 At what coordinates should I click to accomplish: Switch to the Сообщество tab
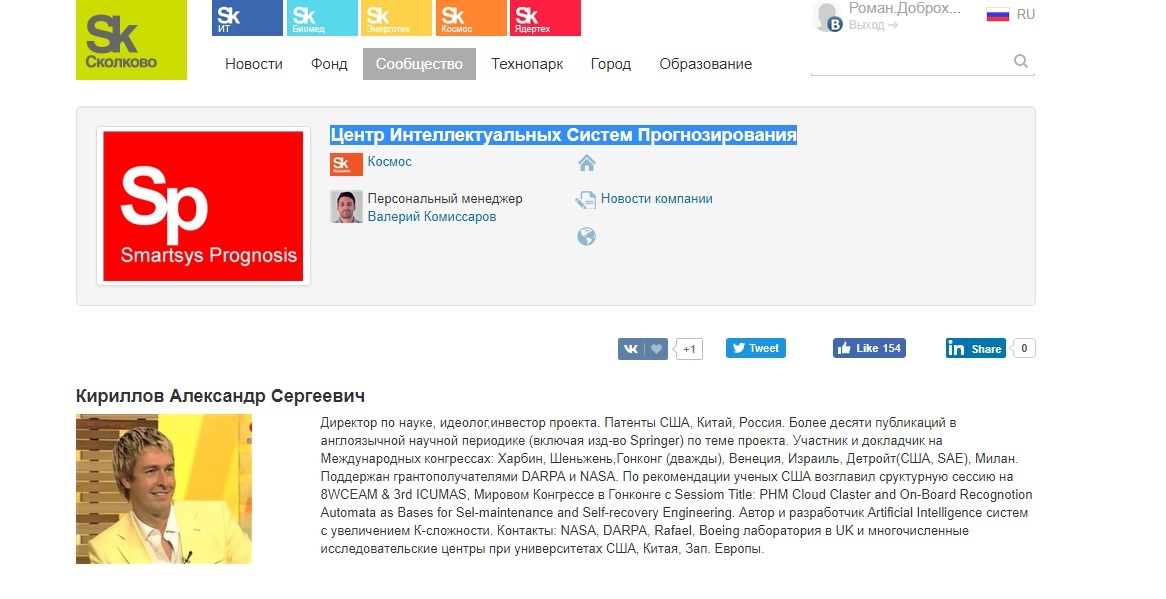tap(419, 63)
